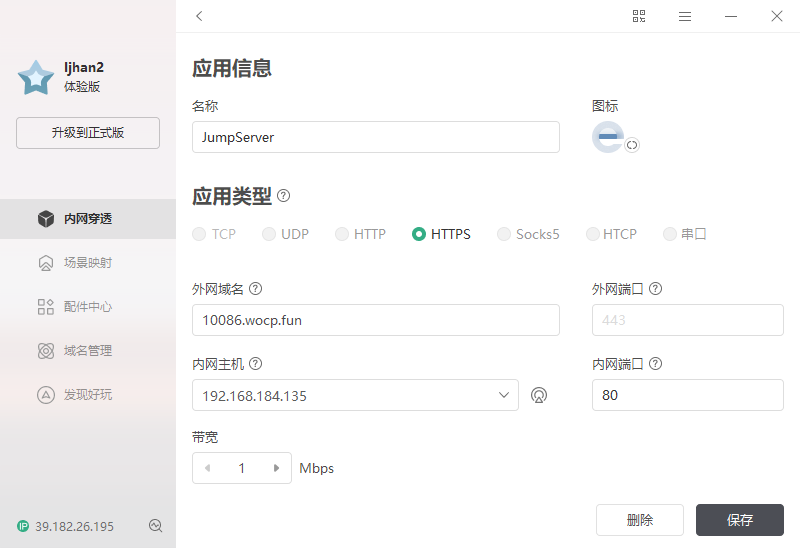The image size is (800, 548).
Task: Open the hamburger menu icon
Action: coord(685,16)
